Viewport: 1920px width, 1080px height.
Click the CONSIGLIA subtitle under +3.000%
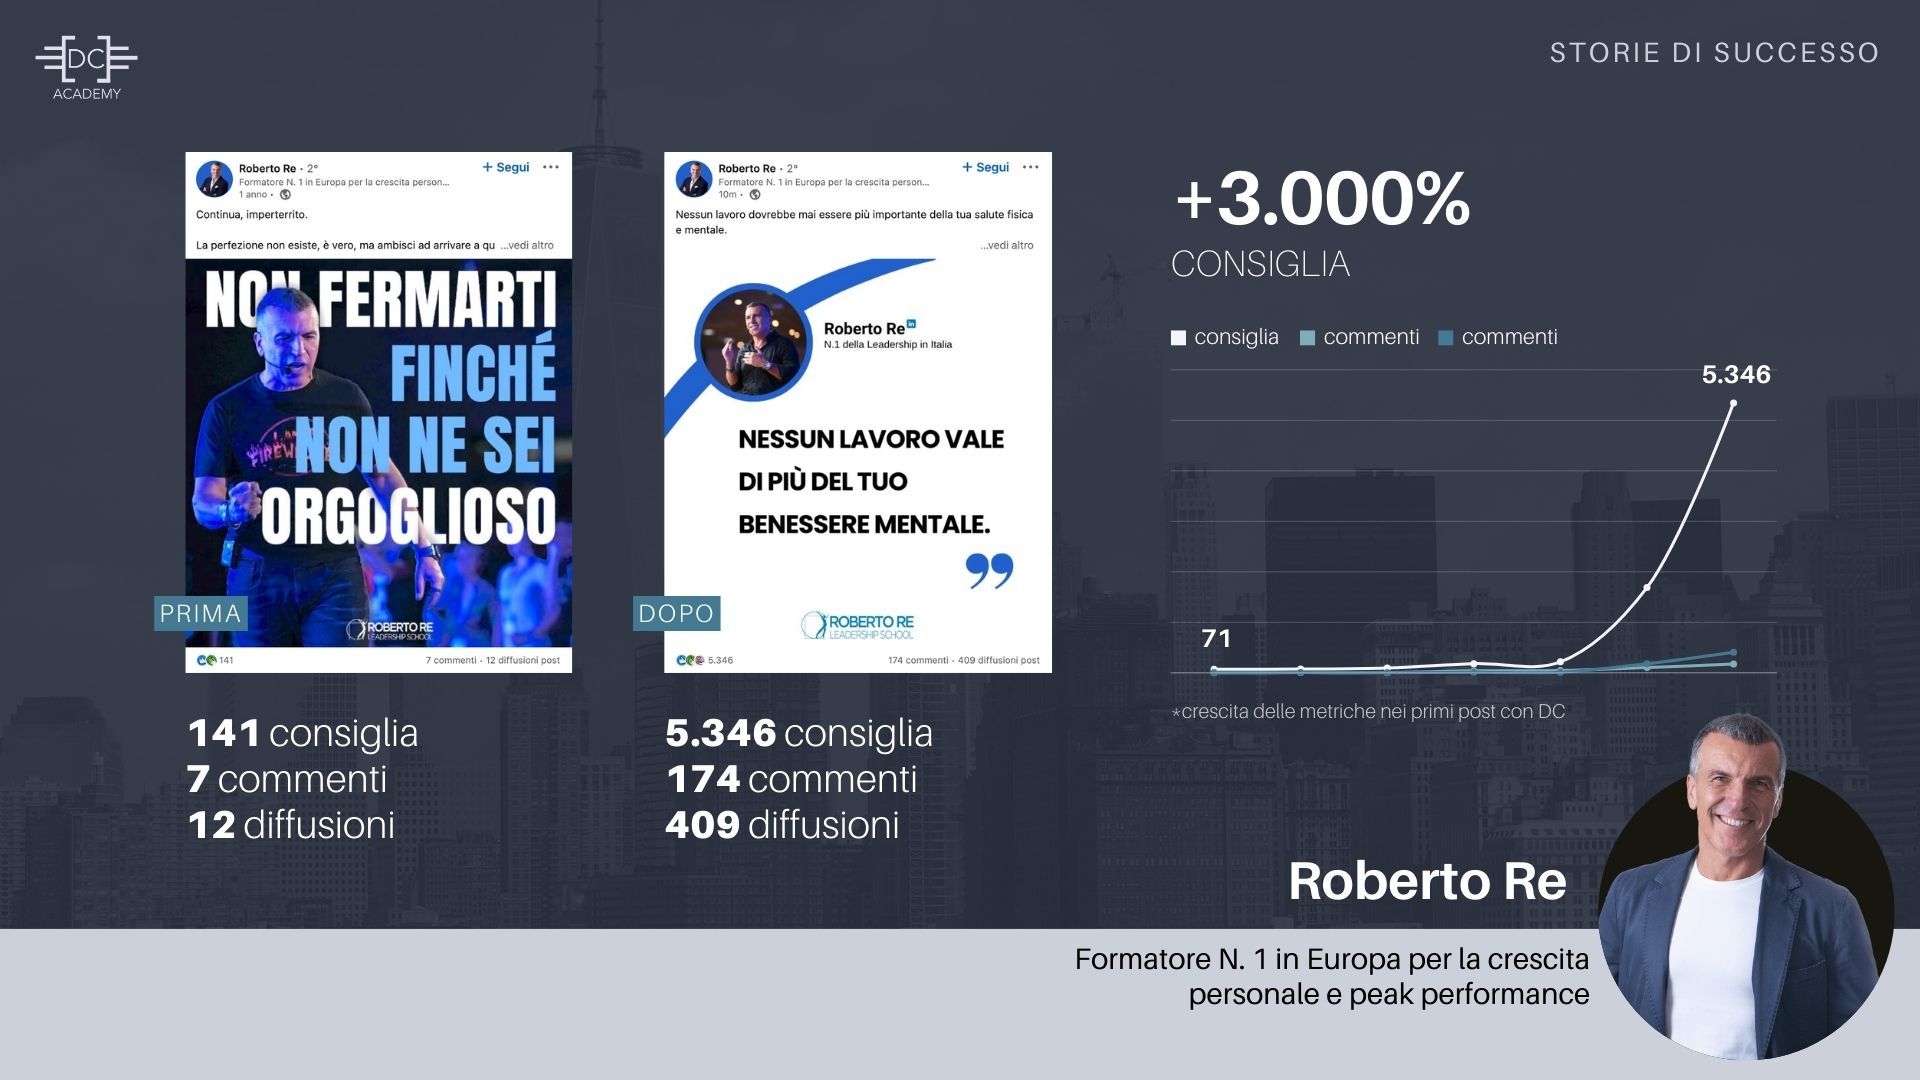[x=1260, y=264]
